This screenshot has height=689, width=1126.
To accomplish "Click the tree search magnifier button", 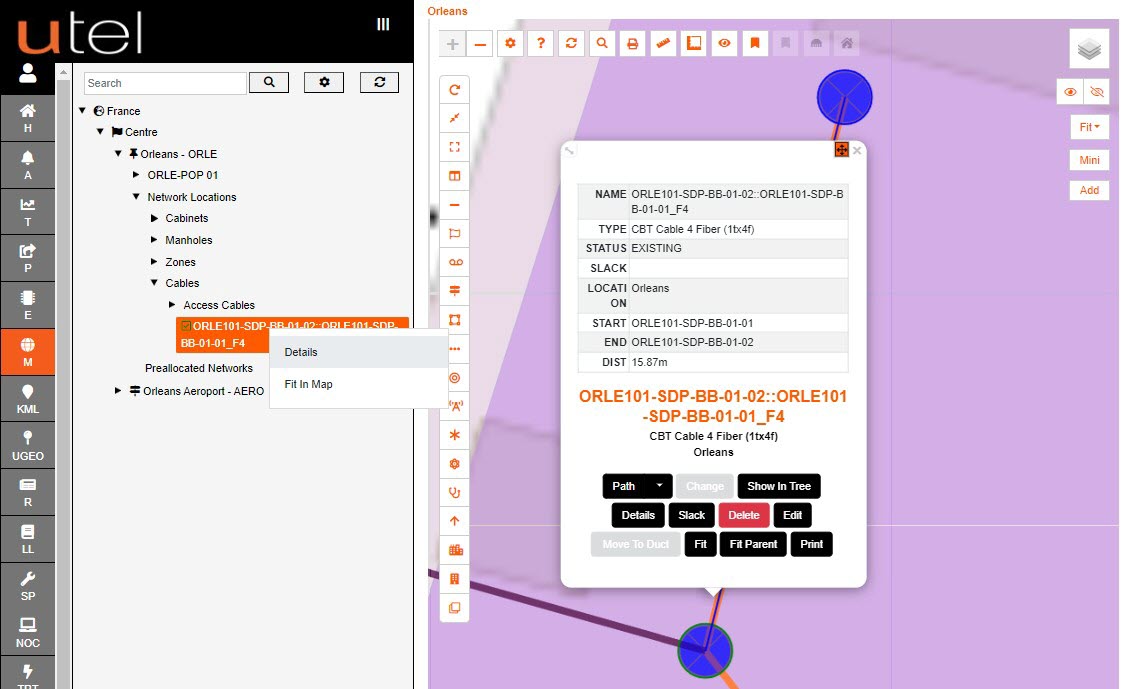I will [269, 83].
